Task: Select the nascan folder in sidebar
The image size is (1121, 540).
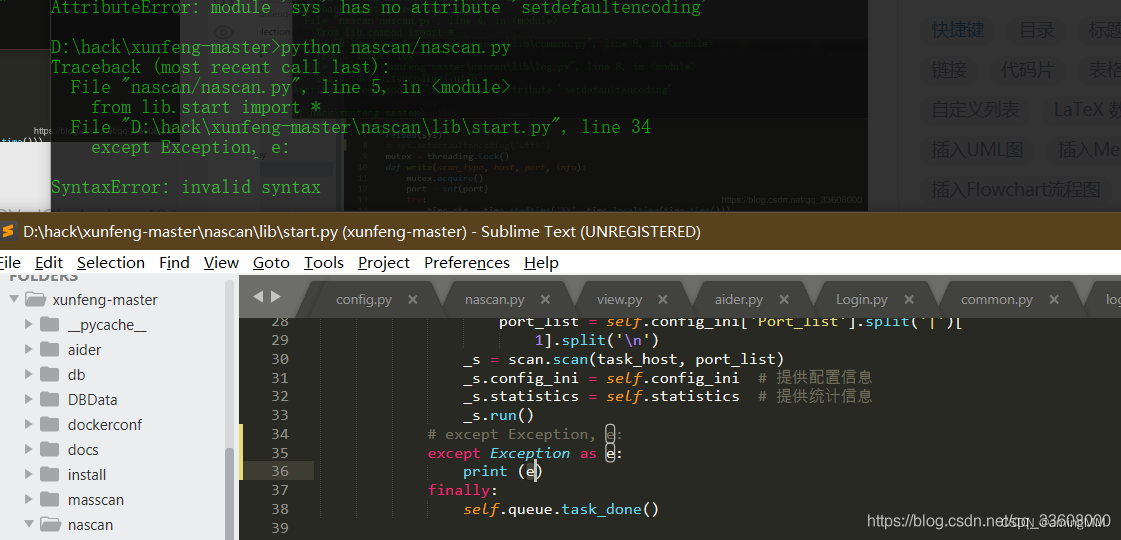Action: (x=90, y=525)
